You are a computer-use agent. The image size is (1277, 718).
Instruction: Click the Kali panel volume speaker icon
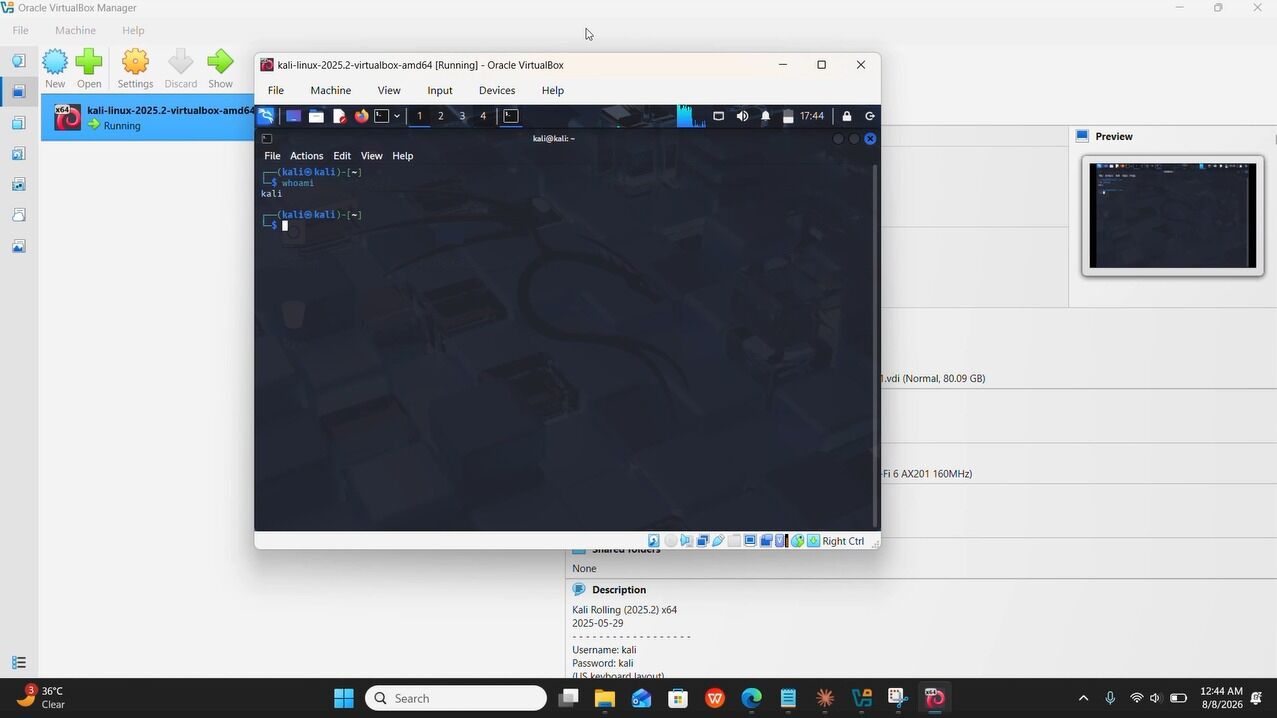[742, 116]
